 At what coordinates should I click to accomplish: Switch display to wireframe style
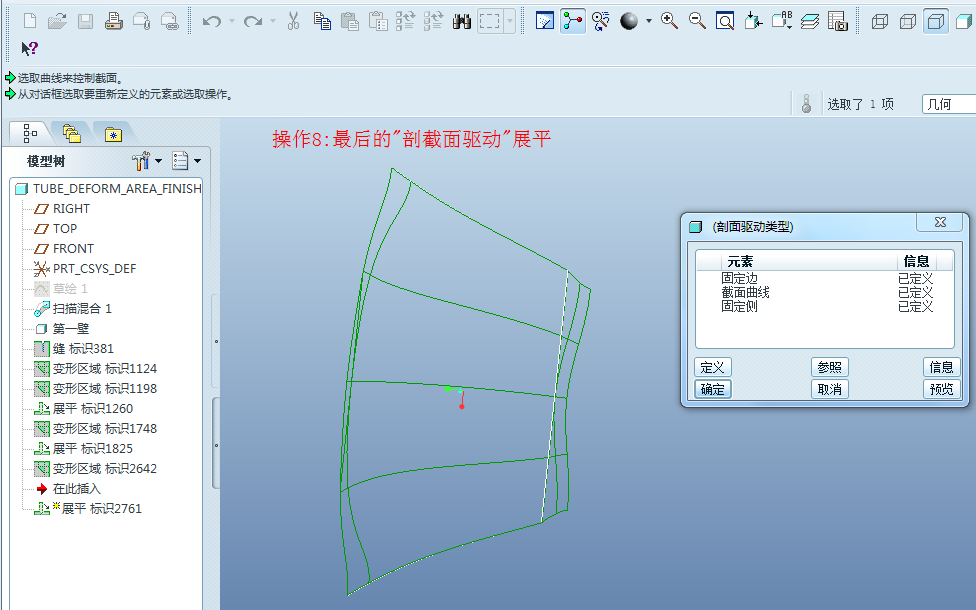coord(880,21)
